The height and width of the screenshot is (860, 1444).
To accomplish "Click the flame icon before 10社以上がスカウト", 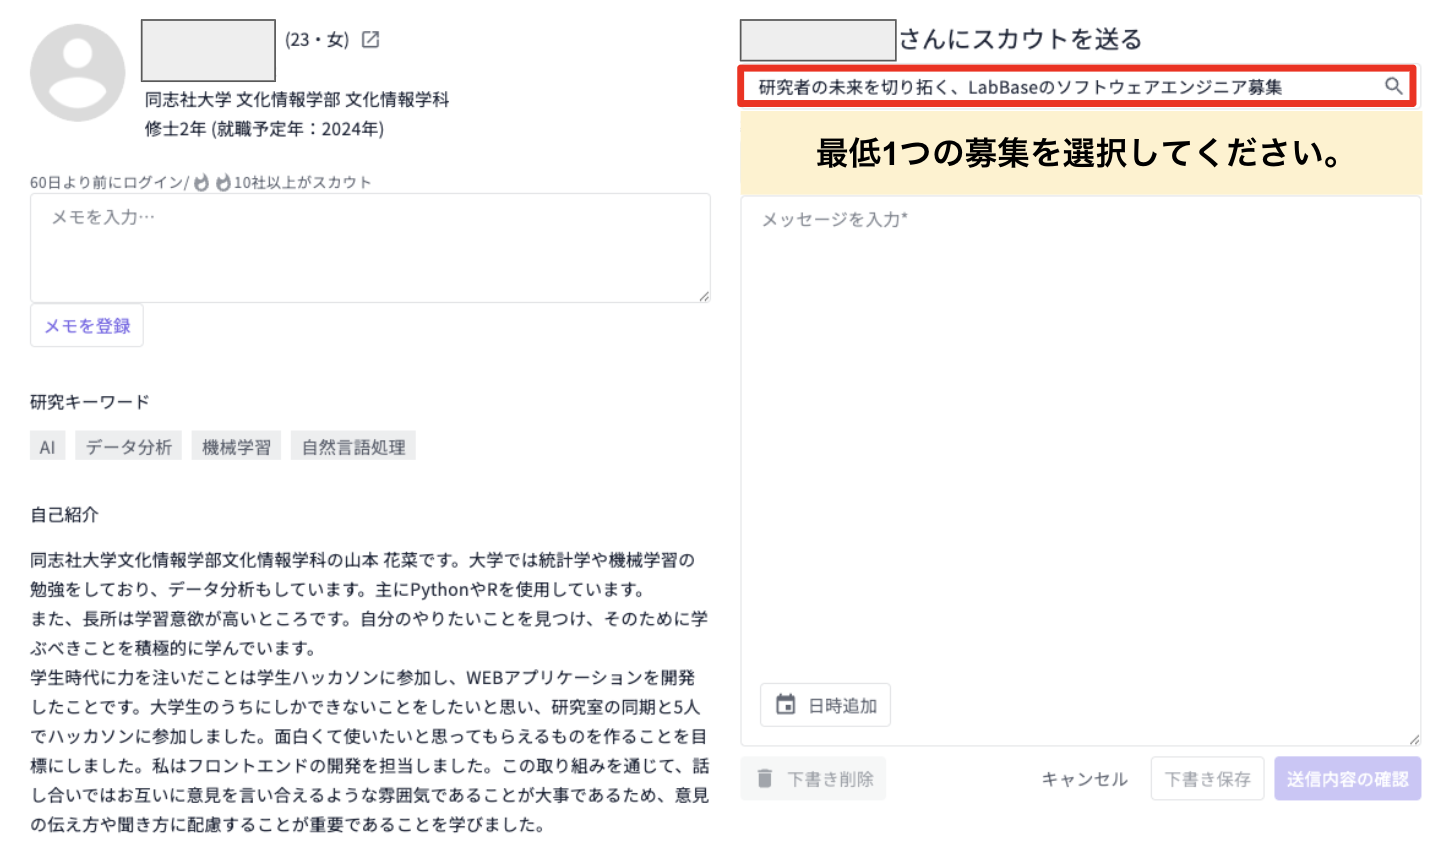I will [x=223, y=181].
